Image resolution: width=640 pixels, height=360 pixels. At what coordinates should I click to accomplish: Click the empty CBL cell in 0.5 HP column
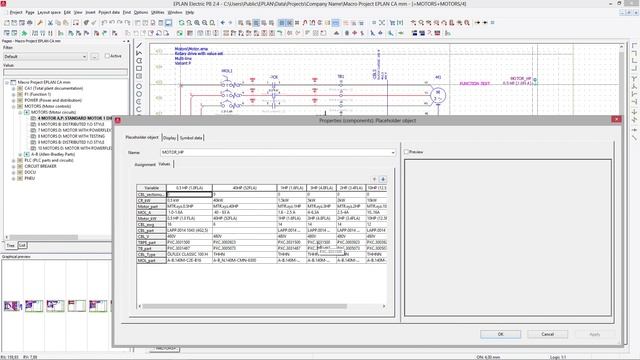[x=189, y=195]
